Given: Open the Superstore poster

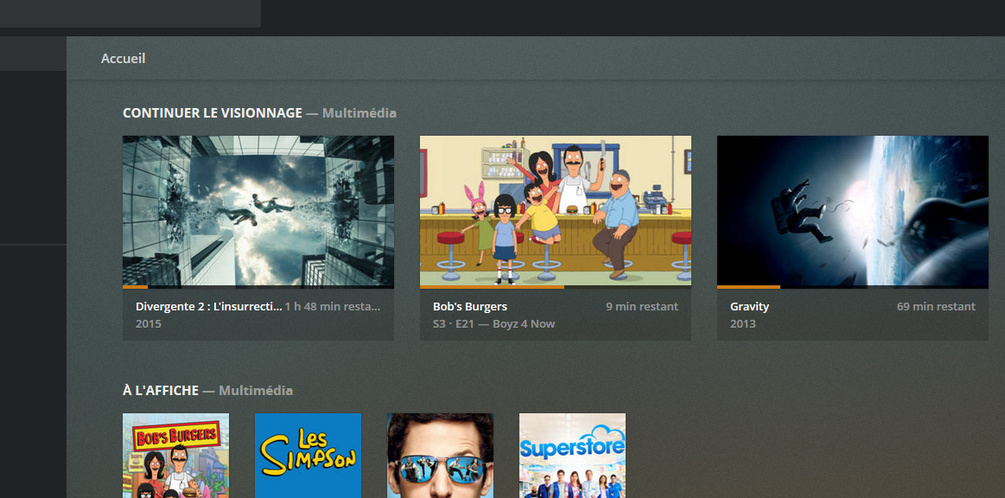Looking at the screenshot, I should click(572, 455).
